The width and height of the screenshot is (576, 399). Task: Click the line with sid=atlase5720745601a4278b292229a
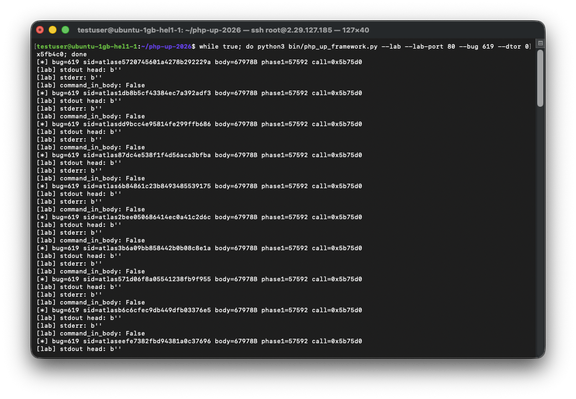tap(199, 62)
